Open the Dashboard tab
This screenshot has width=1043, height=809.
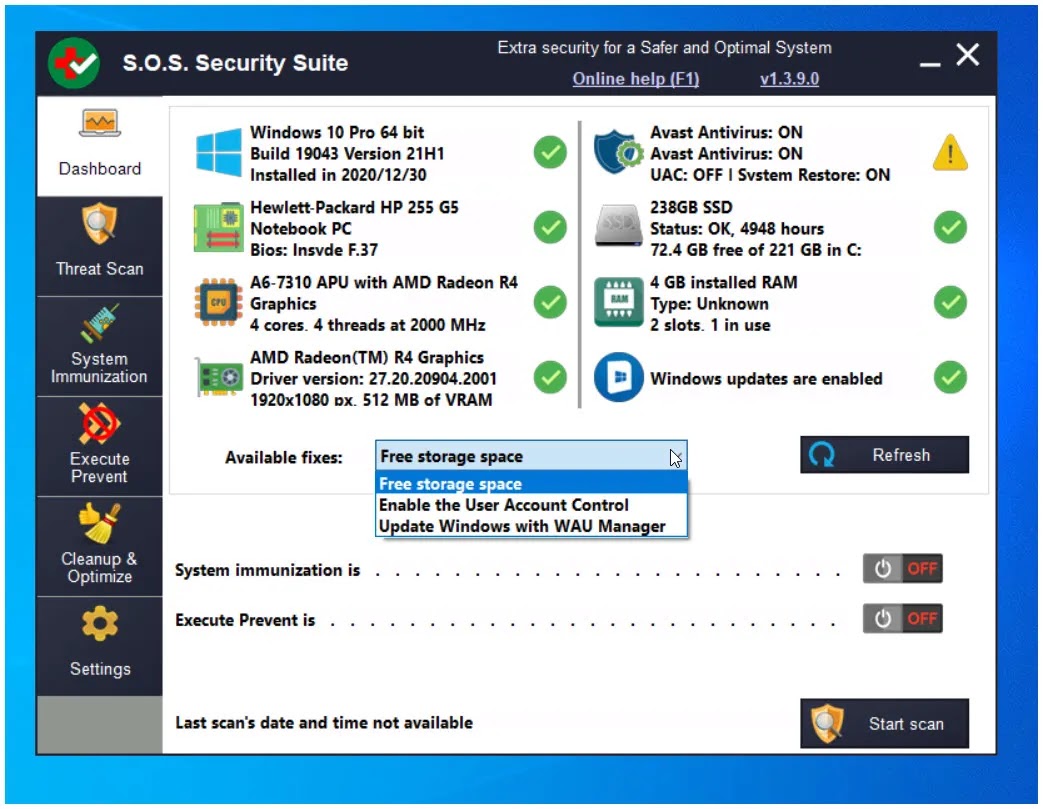pos(100,146)
